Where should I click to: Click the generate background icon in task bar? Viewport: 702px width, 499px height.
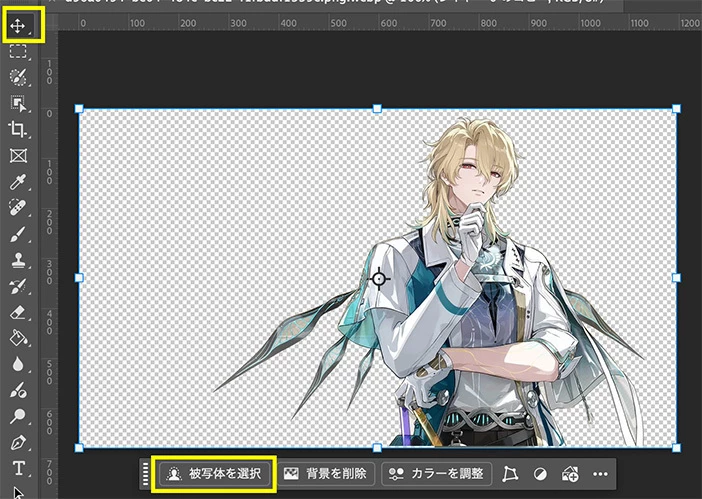[570, 474]
